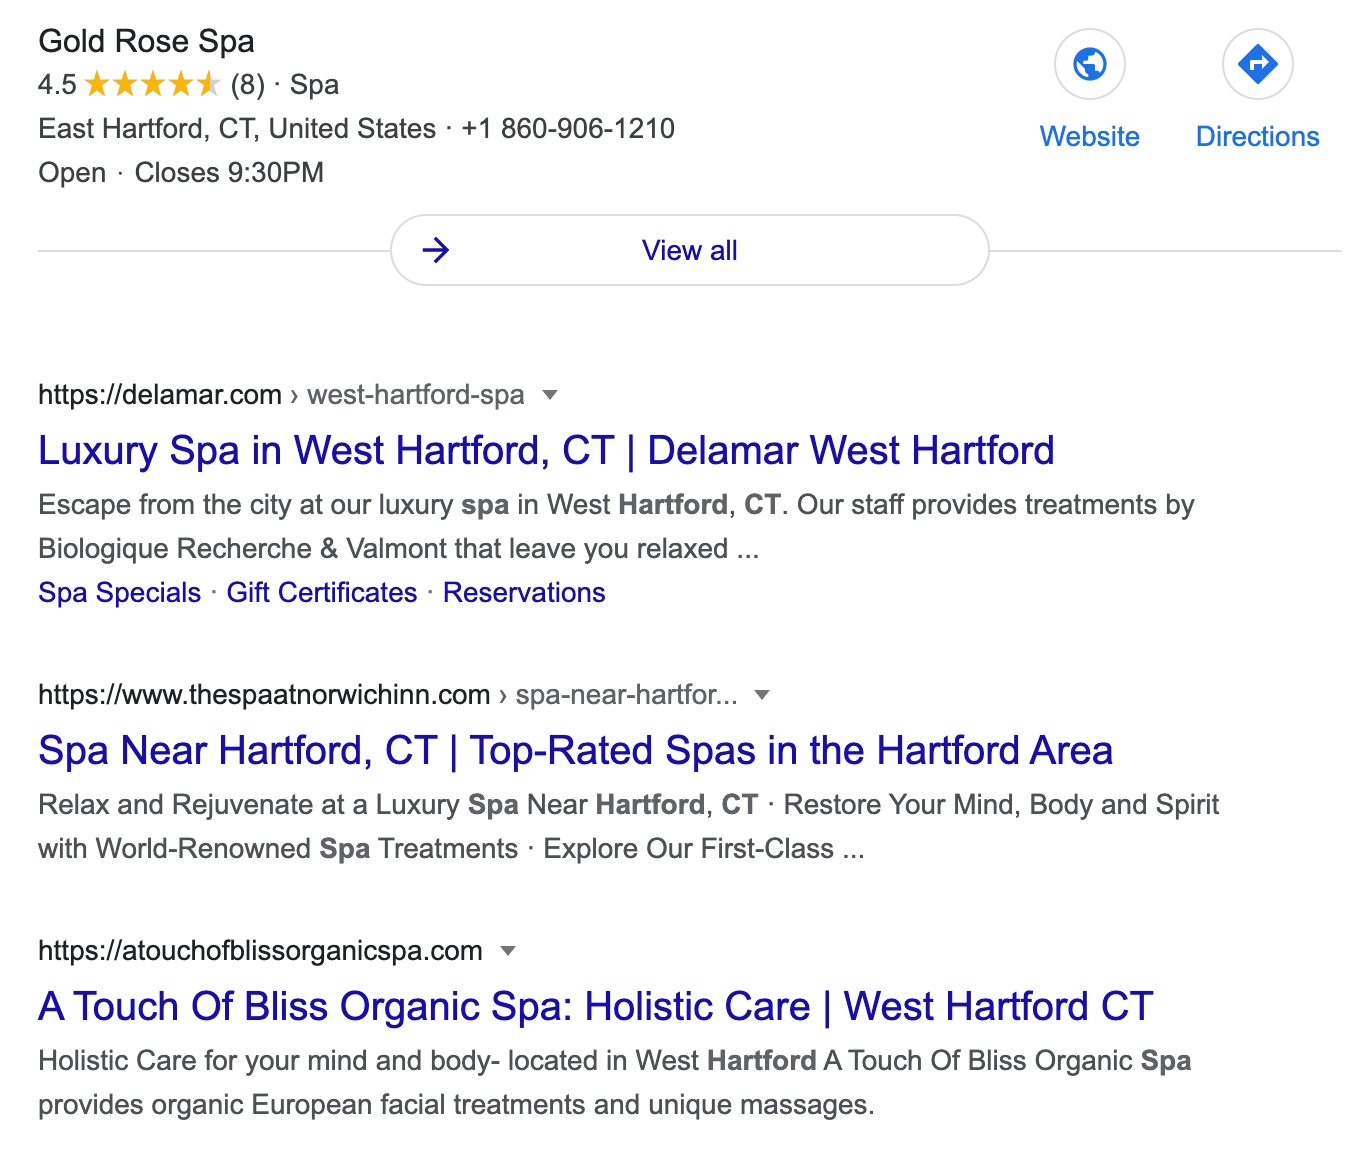Screen dimensions: 1346x1162
Task: Click the https://atouchofblissorganicspa.com URL text
Action: (260, 951)
